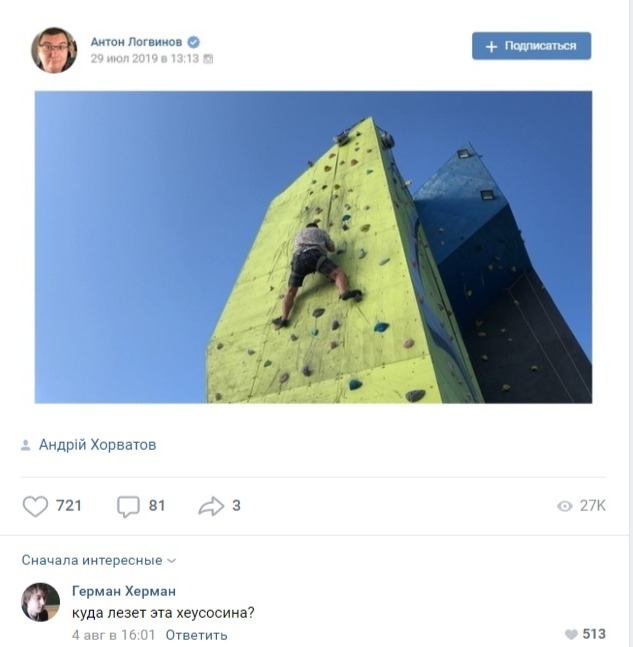
Task: Open the tagged user Андрій Хорватов
Action: point(97,445)
